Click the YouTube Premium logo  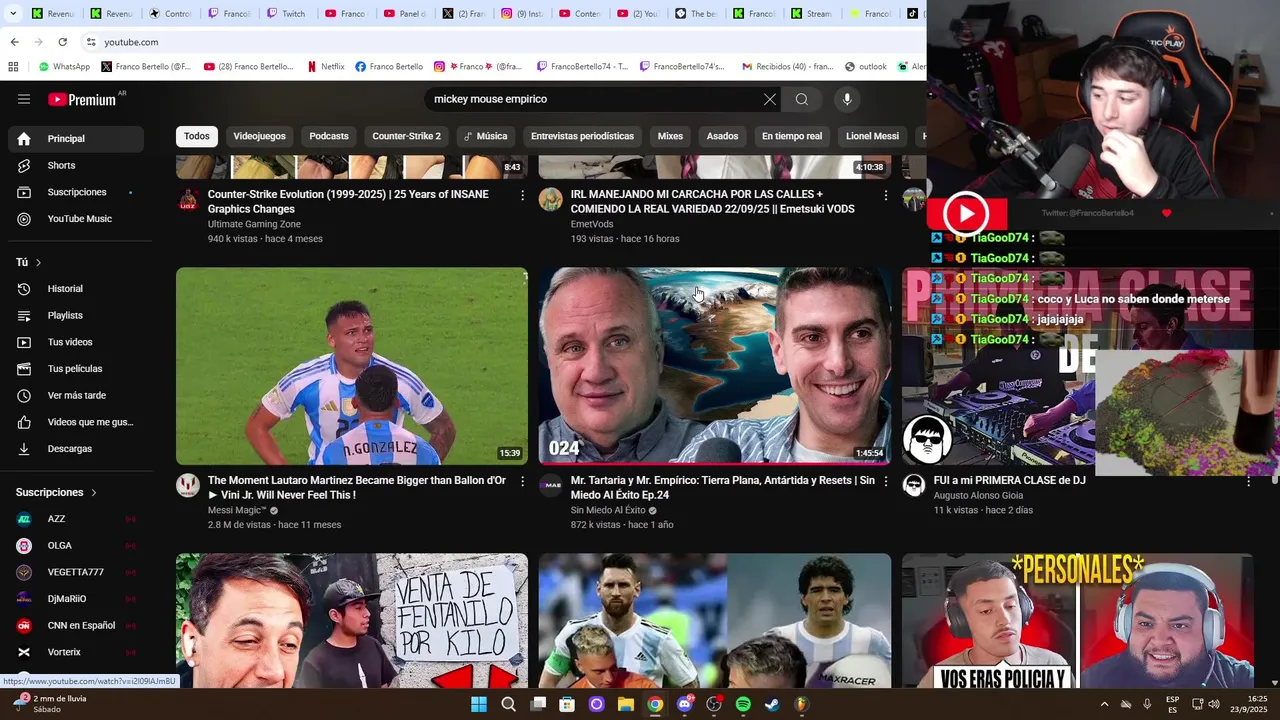pyautogui.click(x=82, y=99)
